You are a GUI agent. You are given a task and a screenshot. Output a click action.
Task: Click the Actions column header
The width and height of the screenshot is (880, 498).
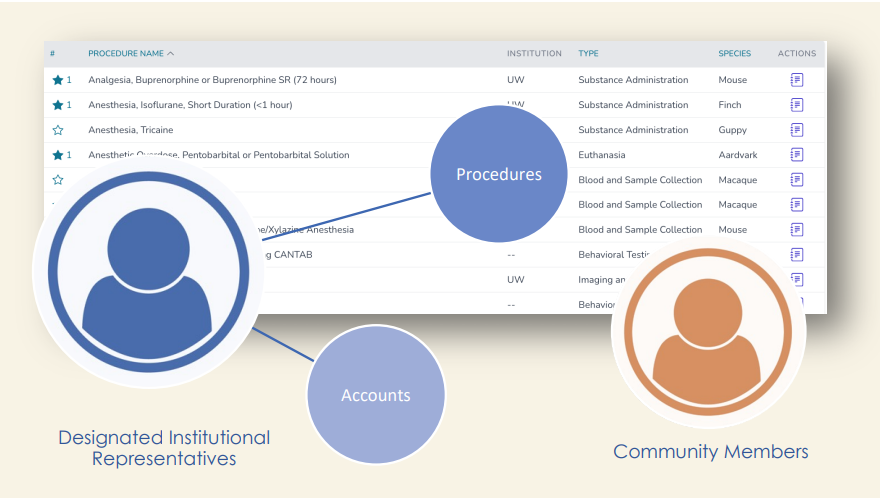796,53
